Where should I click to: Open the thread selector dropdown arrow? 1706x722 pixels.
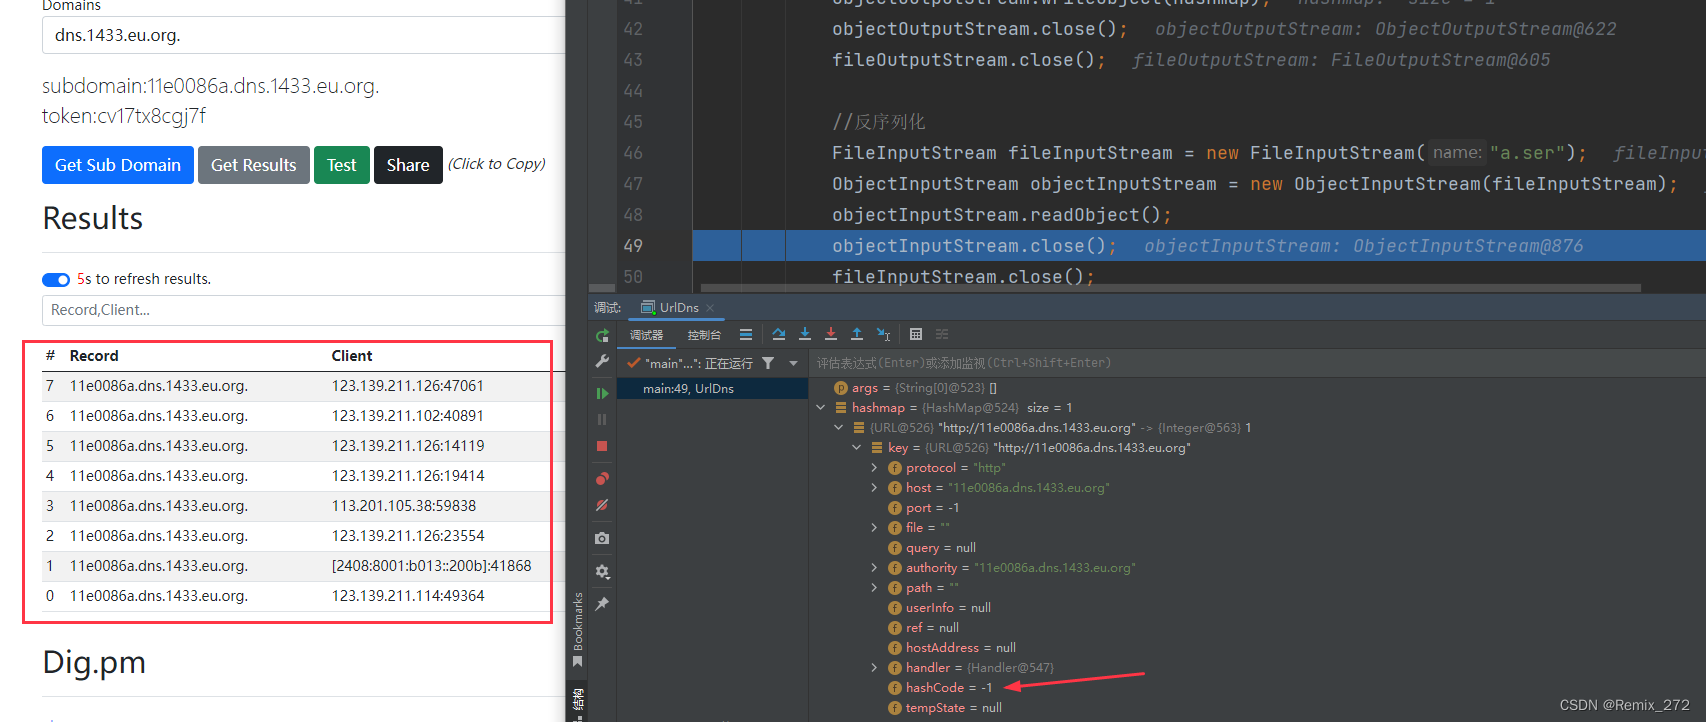pyautogui.click(x=794, y=363)
